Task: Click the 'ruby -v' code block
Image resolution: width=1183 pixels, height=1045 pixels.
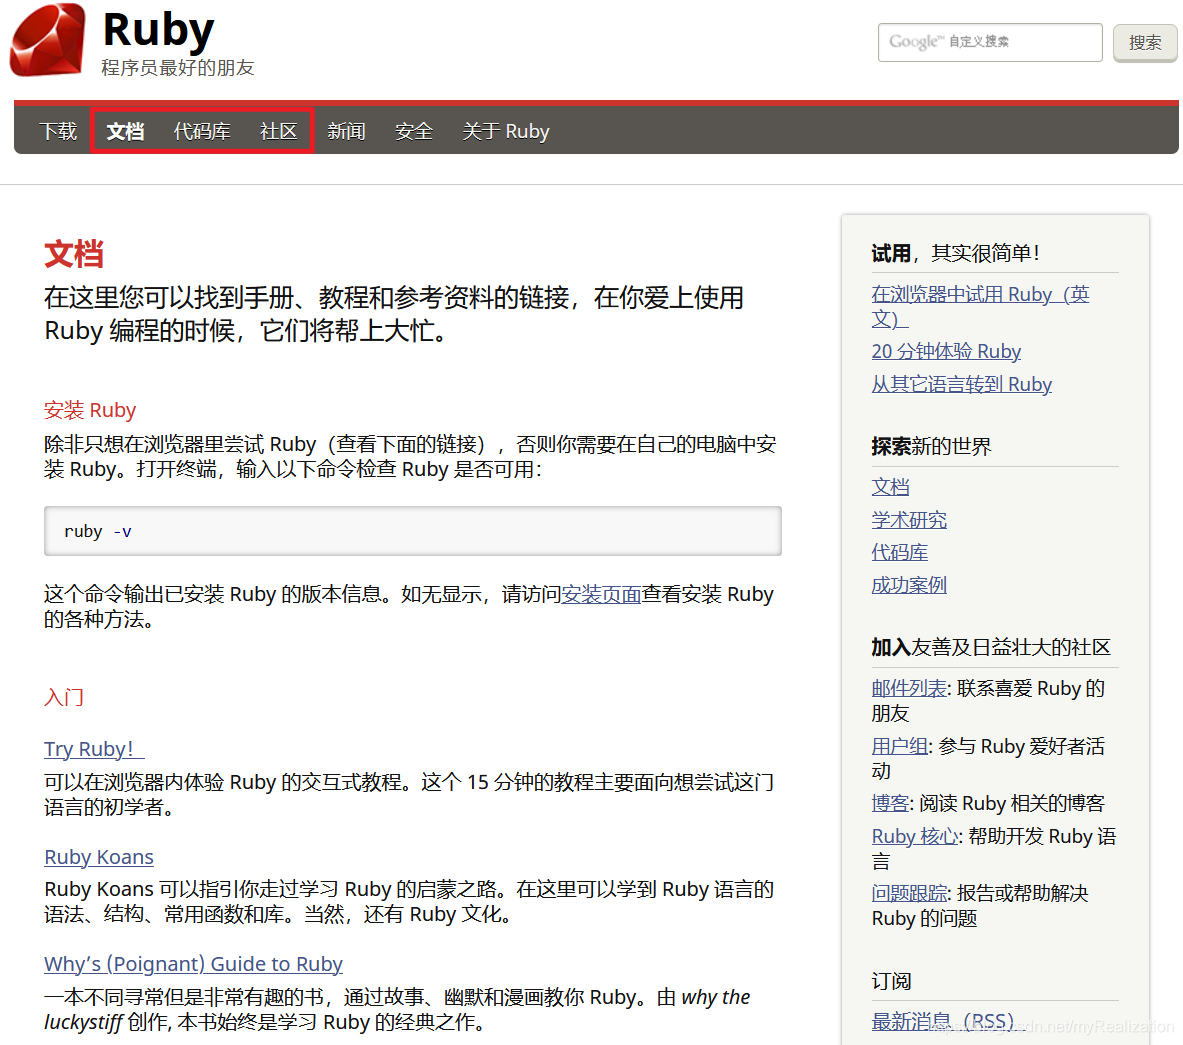Action: click(413, 531)
